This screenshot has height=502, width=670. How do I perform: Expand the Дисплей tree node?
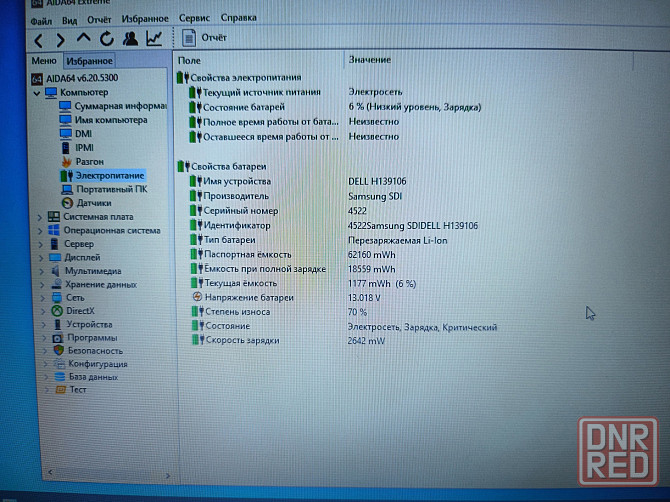(x=41, y=258)
